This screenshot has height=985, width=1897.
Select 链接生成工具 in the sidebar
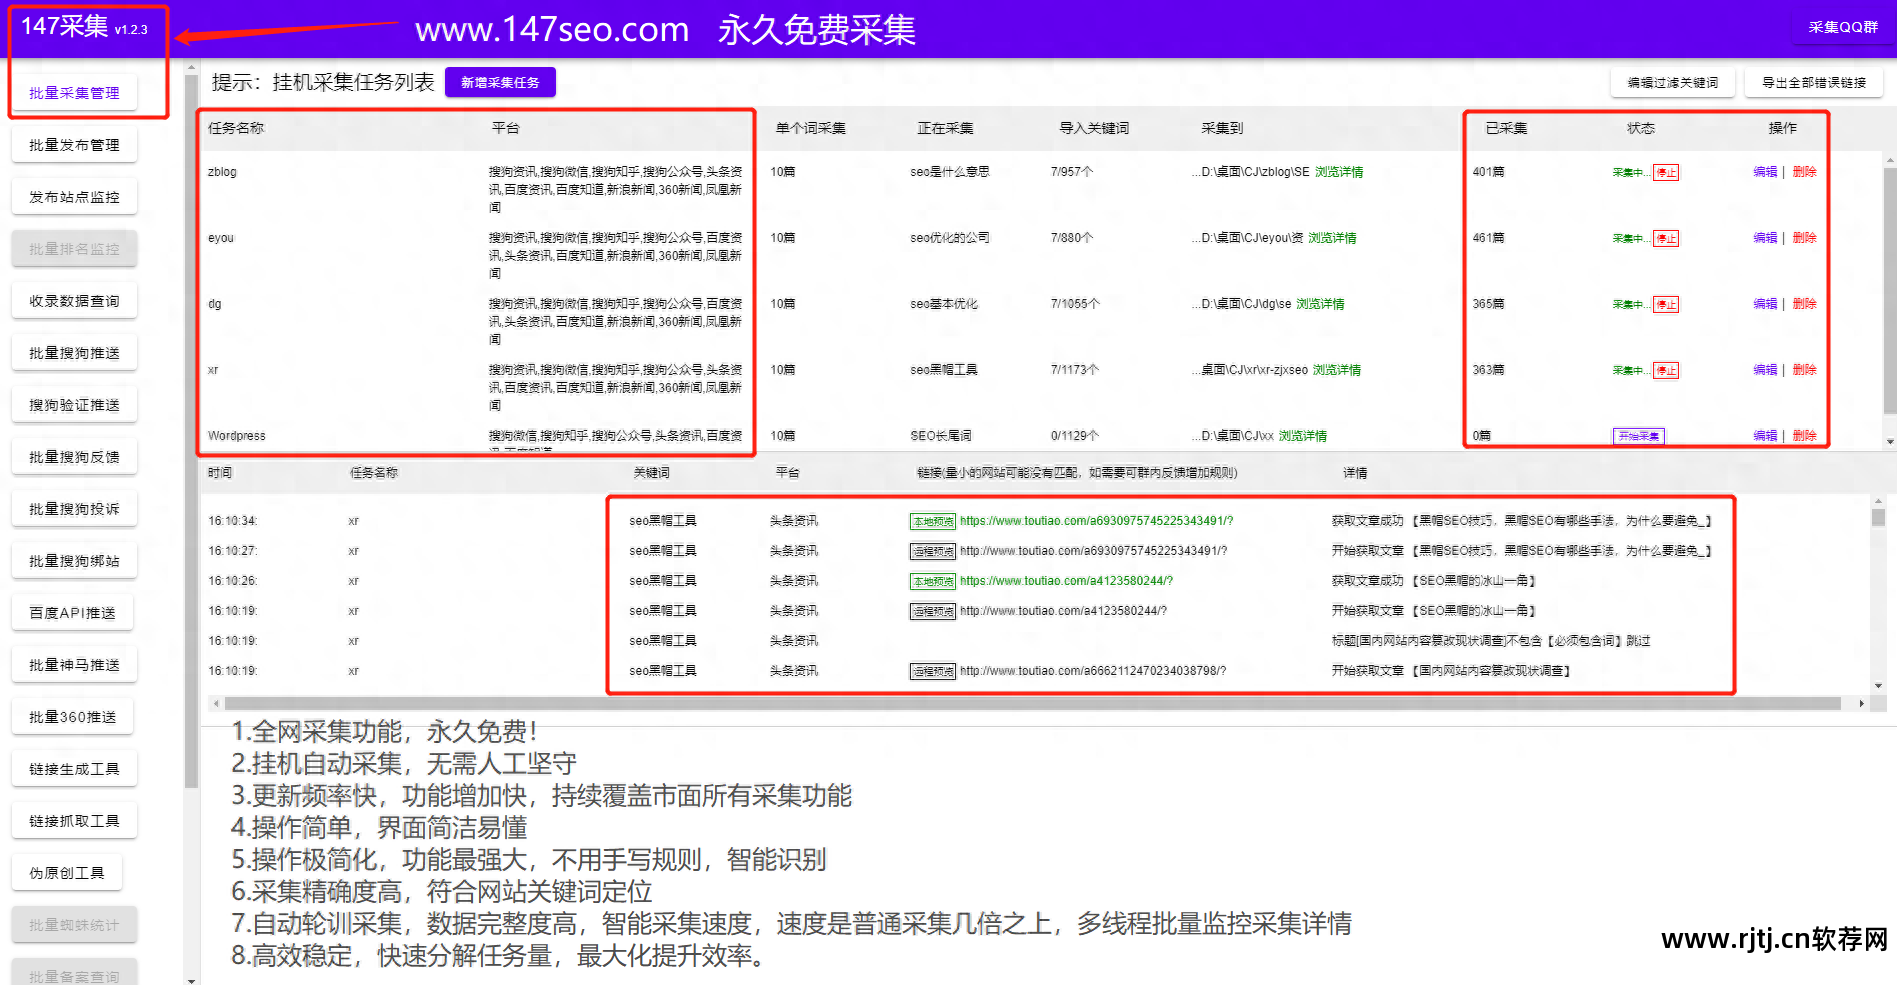[x=73, y=767]
